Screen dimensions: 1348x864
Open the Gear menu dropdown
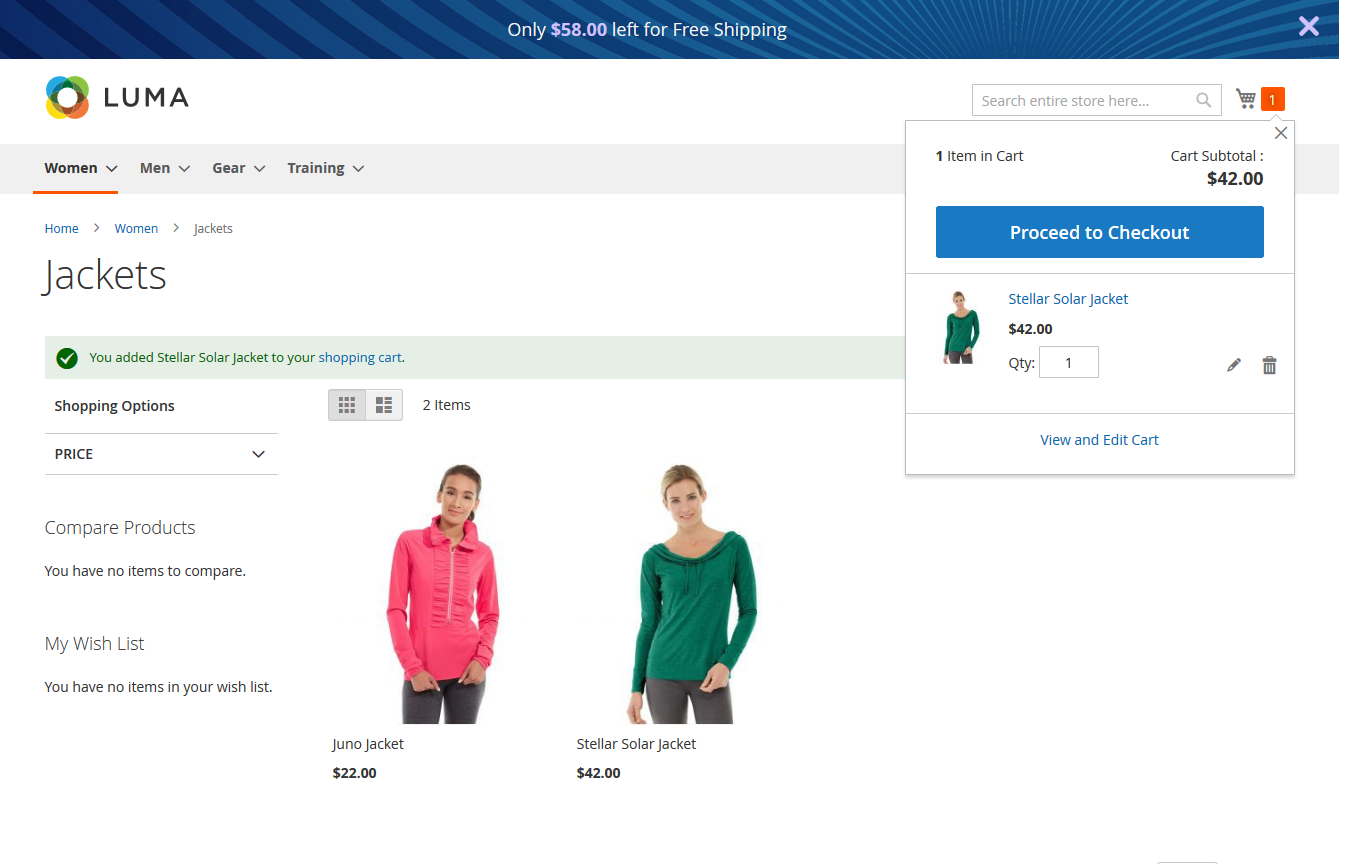[x=238, y=168]
